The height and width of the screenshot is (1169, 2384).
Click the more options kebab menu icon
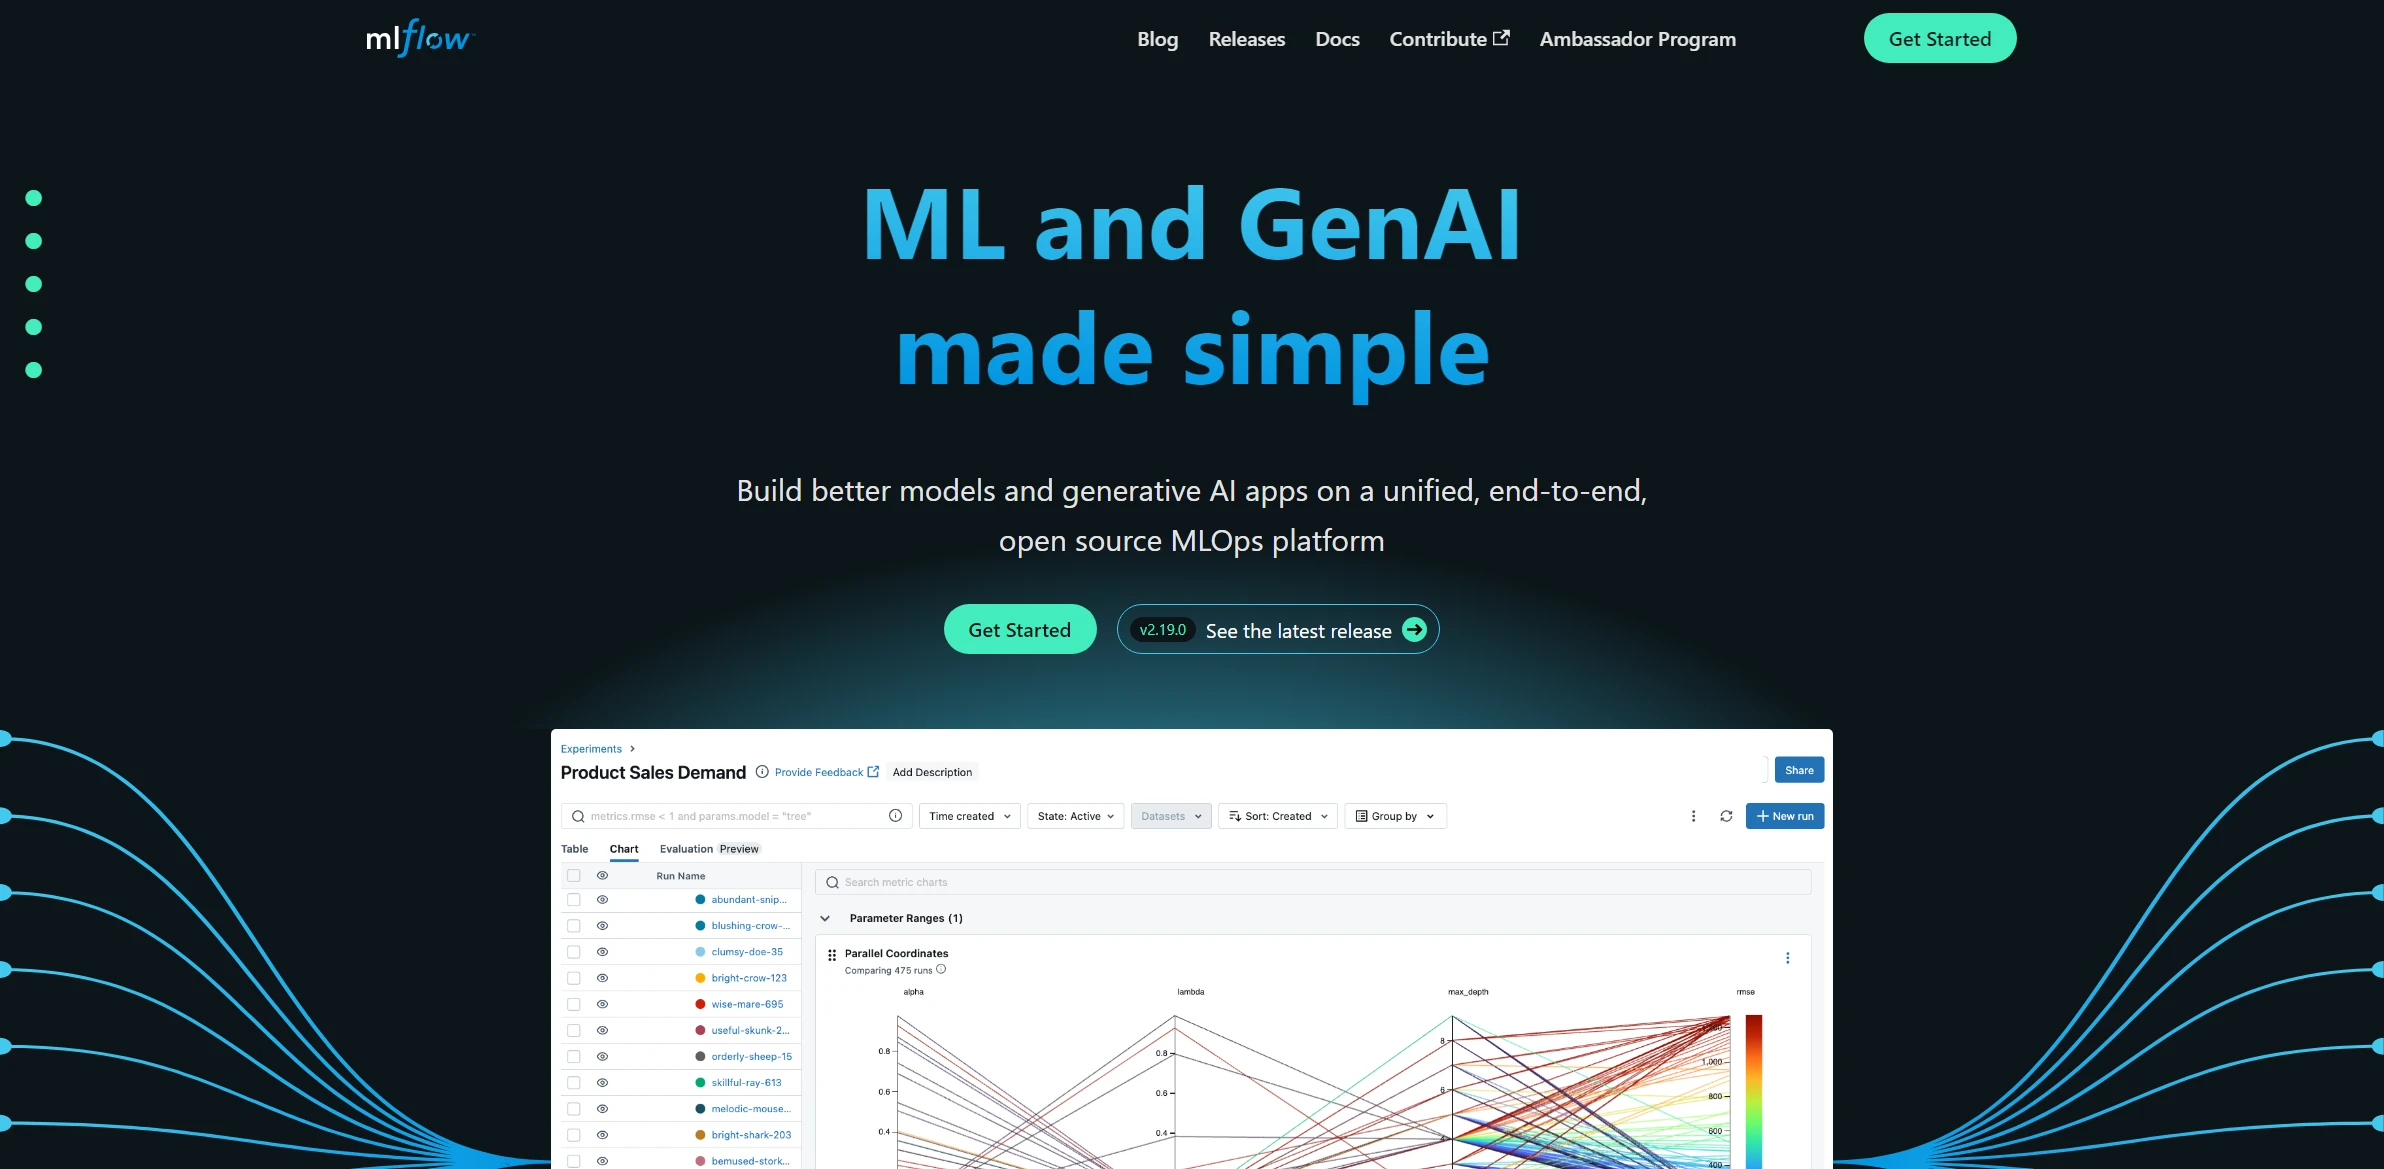[x=1694, y=816]
